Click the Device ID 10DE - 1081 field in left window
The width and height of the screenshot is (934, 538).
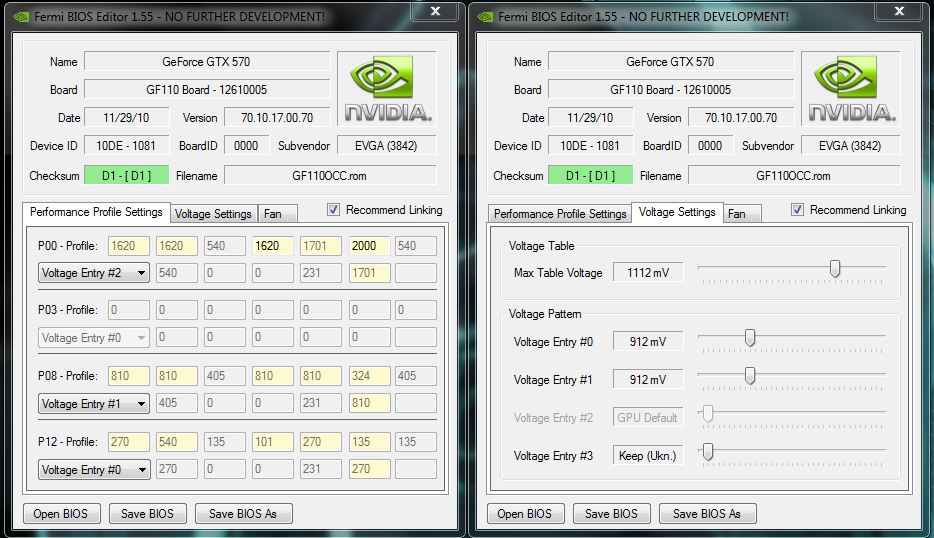click(x=126, y=145)
